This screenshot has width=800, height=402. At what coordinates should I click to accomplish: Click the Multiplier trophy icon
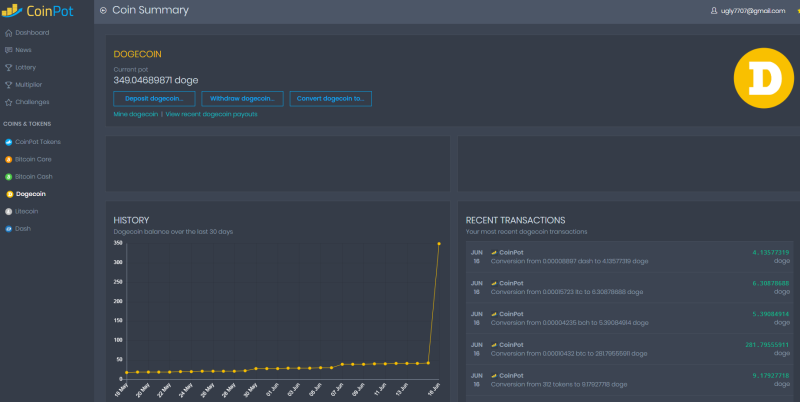coord(8,85)
